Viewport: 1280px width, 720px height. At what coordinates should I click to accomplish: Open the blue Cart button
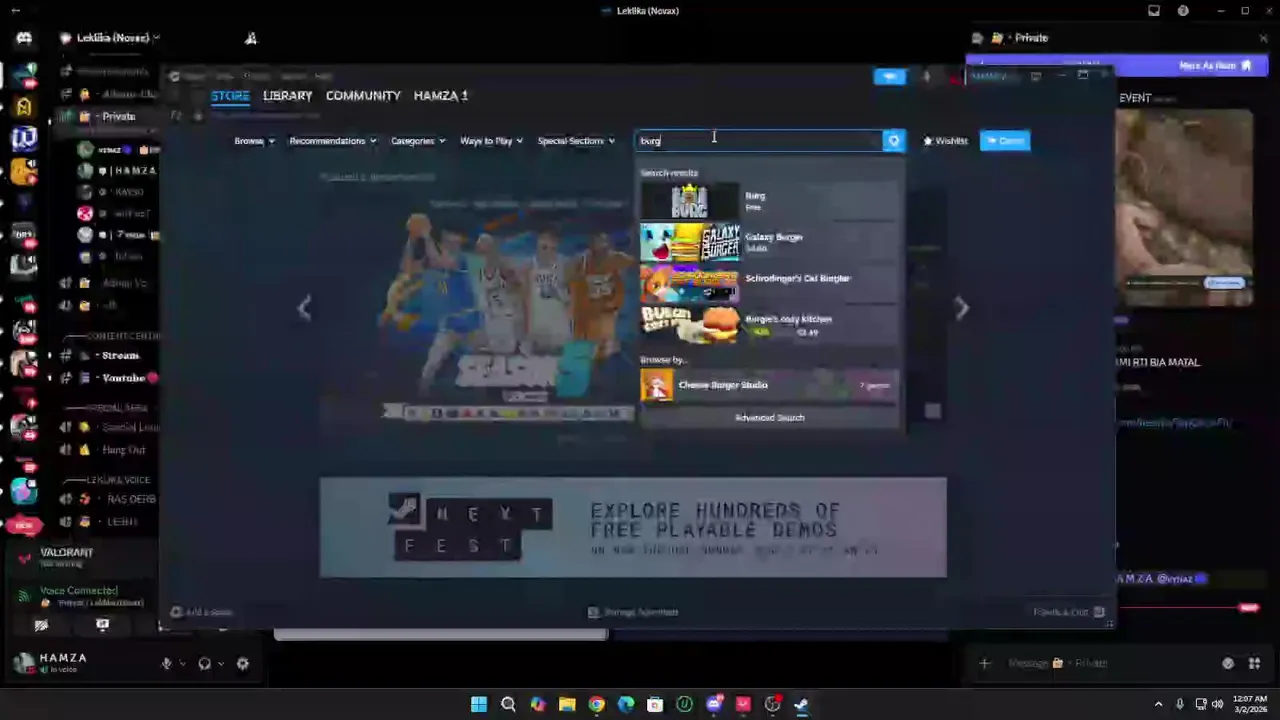click(1005, 141)
